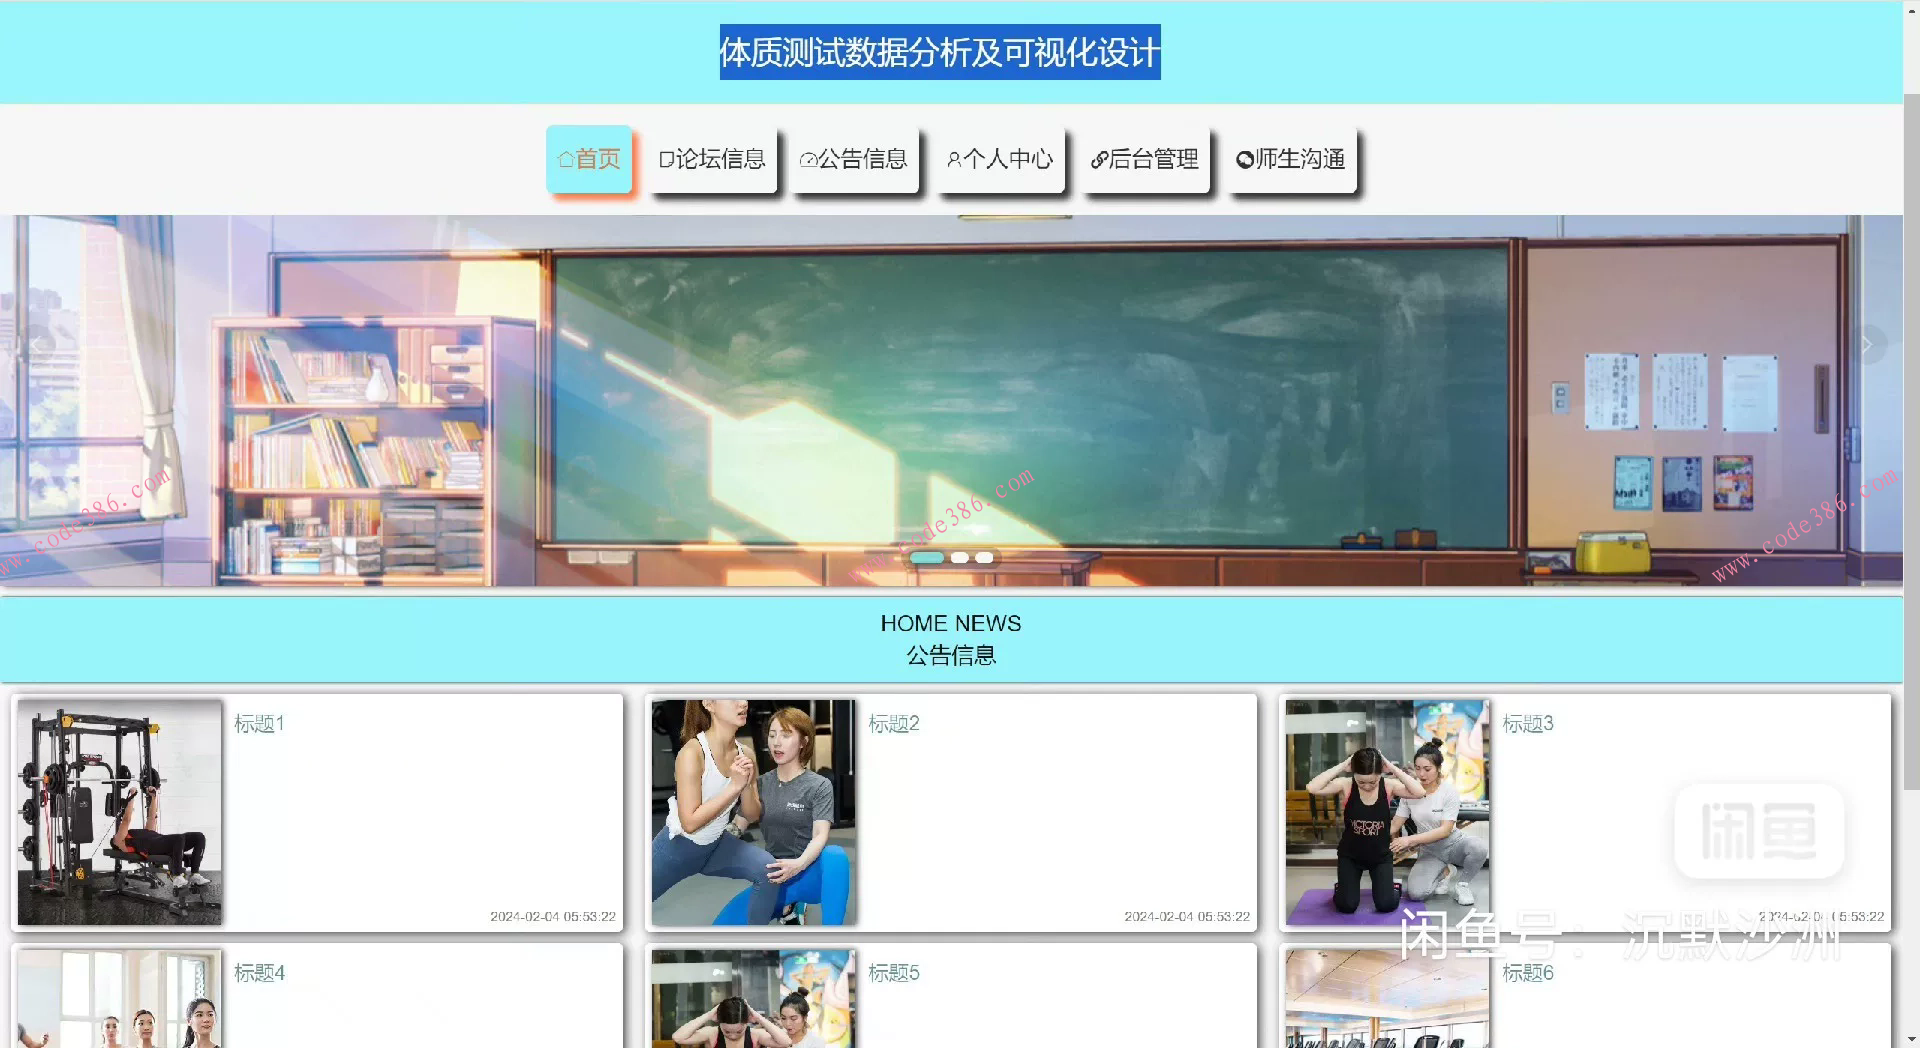This screenshot has width=1920, height=1048.
Task: Click the photo thumbnail on the 标题2 card
Action: 753,811
